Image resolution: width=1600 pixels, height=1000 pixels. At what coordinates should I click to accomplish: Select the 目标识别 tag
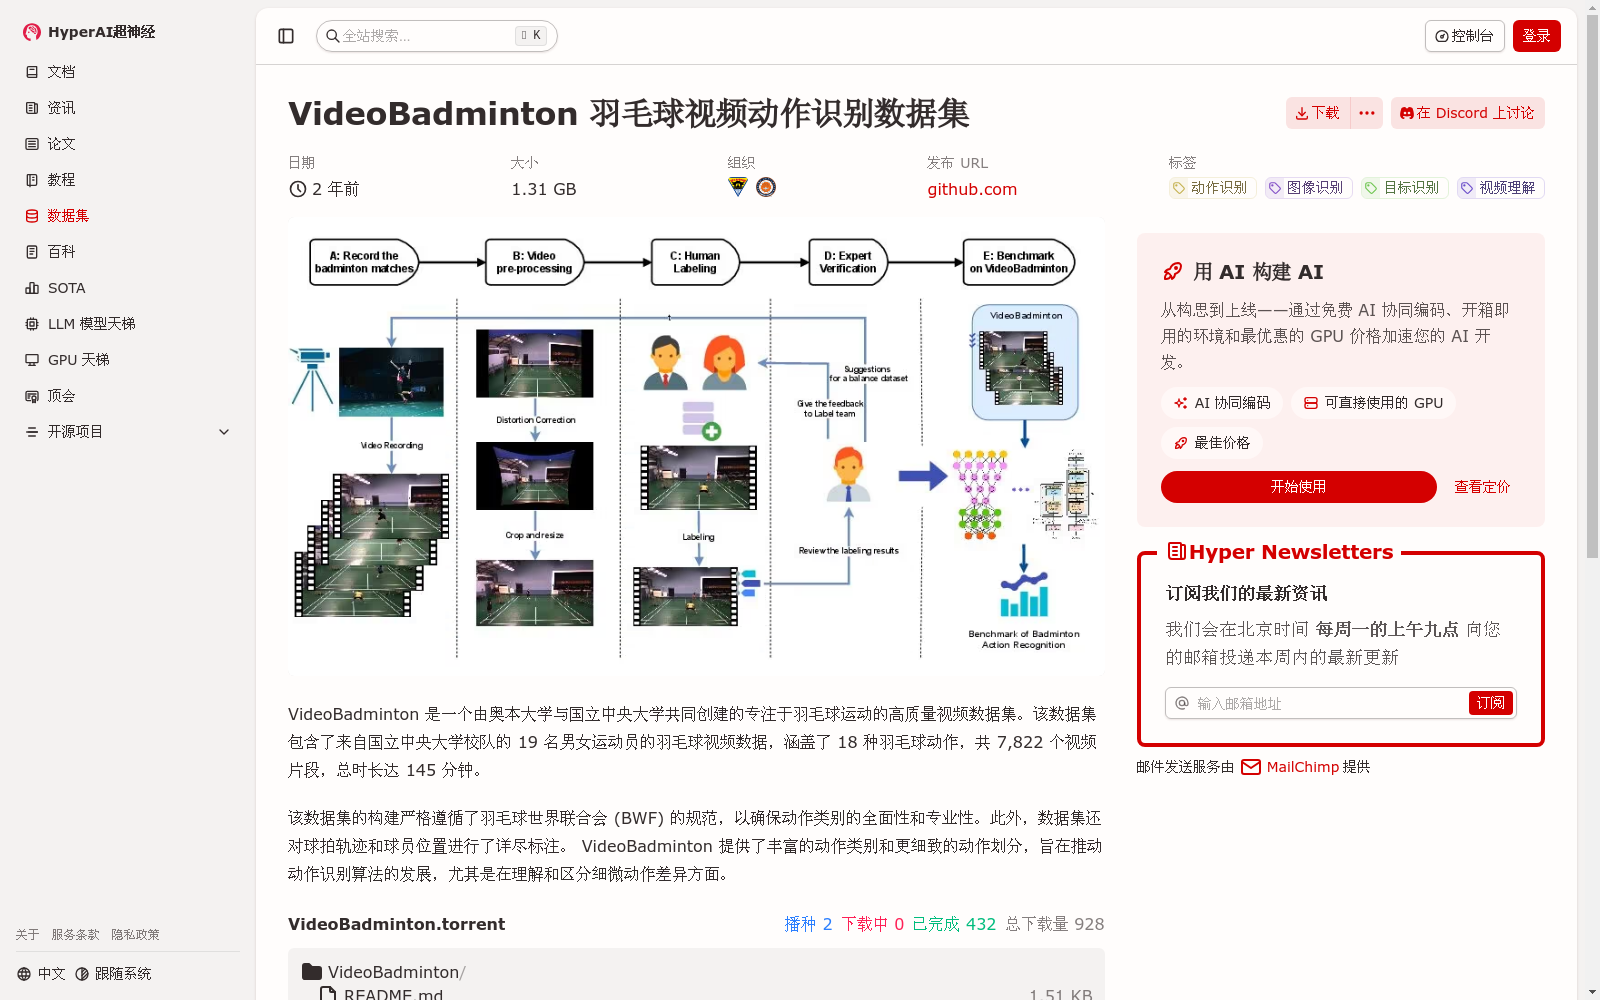(1404, 188)
